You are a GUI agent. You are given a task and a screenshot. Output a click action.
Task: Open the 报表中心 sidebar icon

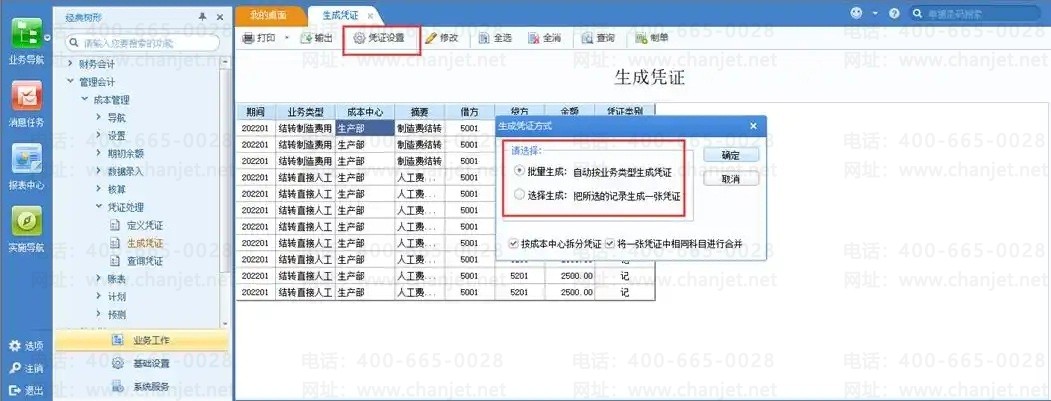tap(25, 160)
